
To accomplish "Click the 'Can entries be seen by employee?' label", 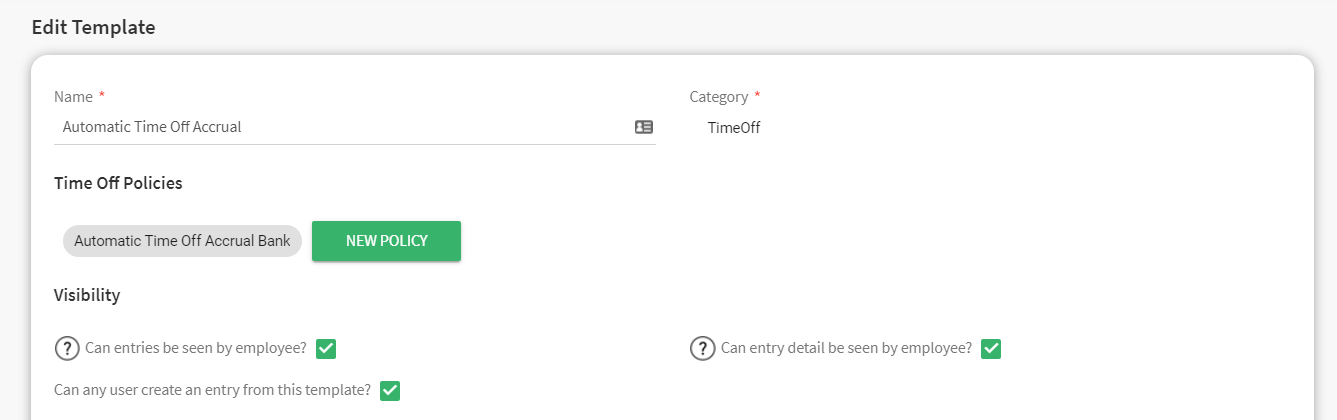I will (196, 349).
